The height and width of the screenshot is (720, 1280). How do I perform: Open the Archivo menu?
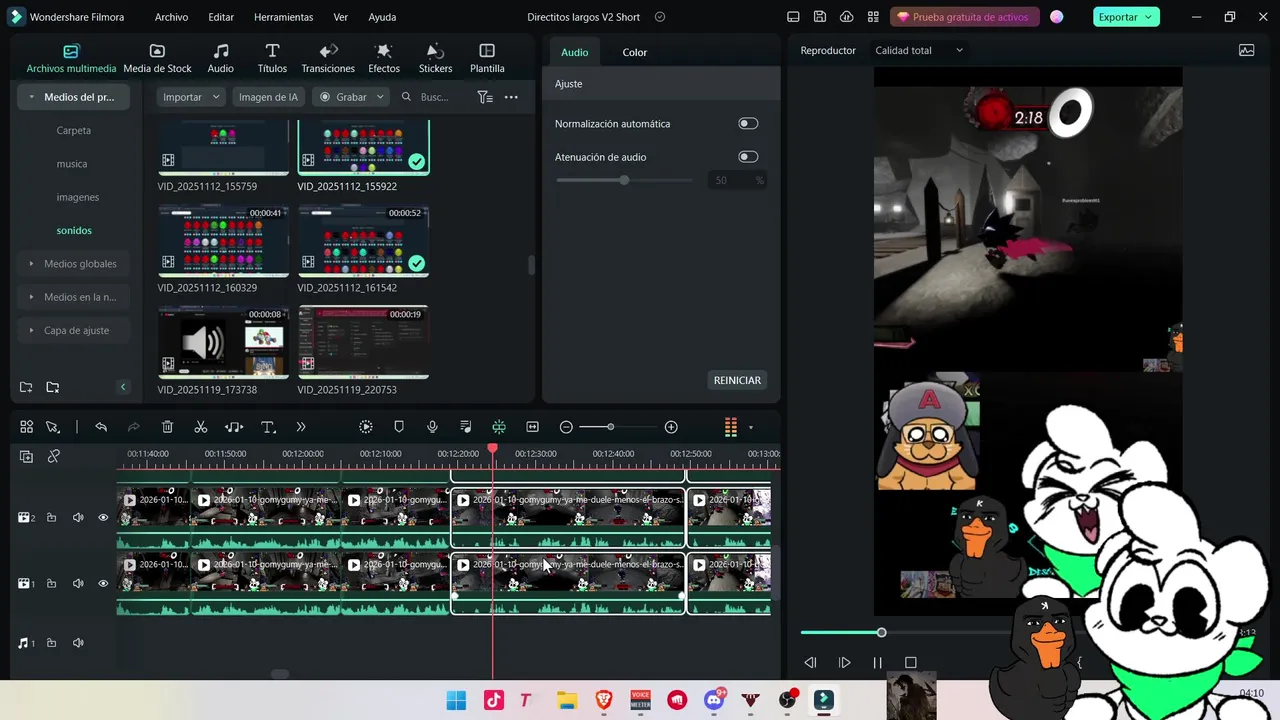(171, 17)
